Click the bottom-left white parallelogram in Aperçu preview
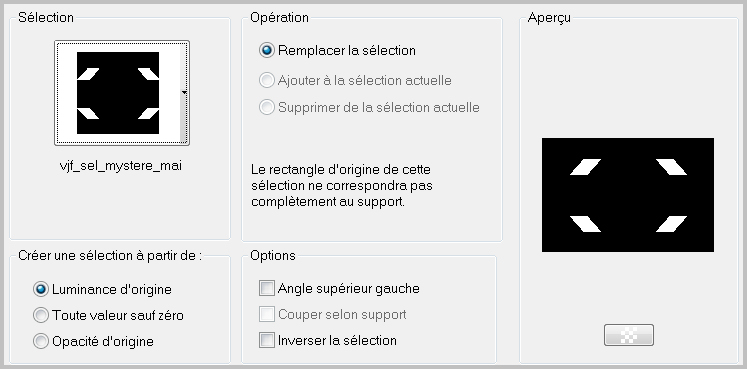This screenshot has height=369, width=747. pyautogui.click(x=585, y=224)
